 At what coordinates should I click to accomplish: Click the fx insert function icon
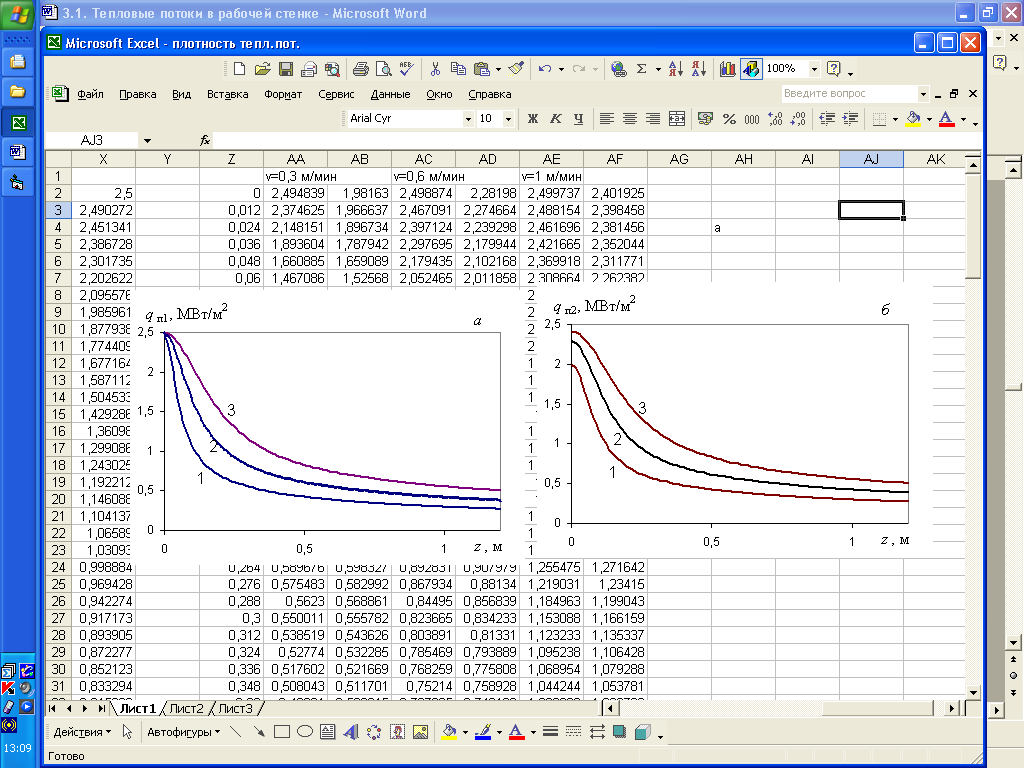point(205,140)
